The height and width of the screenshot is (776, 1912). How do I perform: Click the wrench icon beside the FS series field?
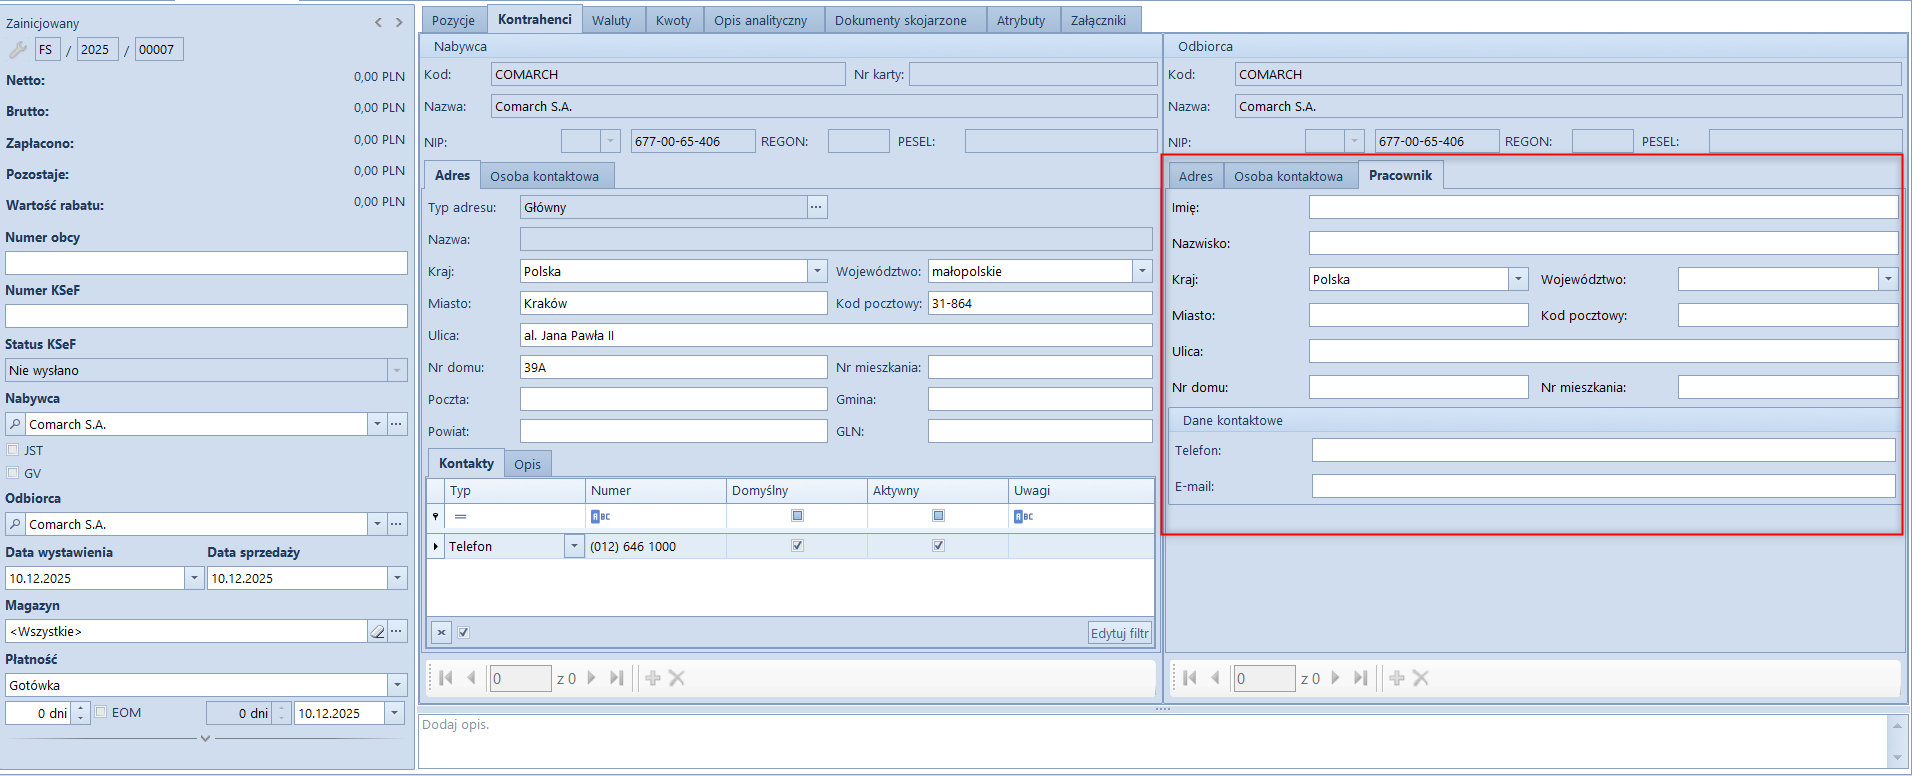[17, 49]
